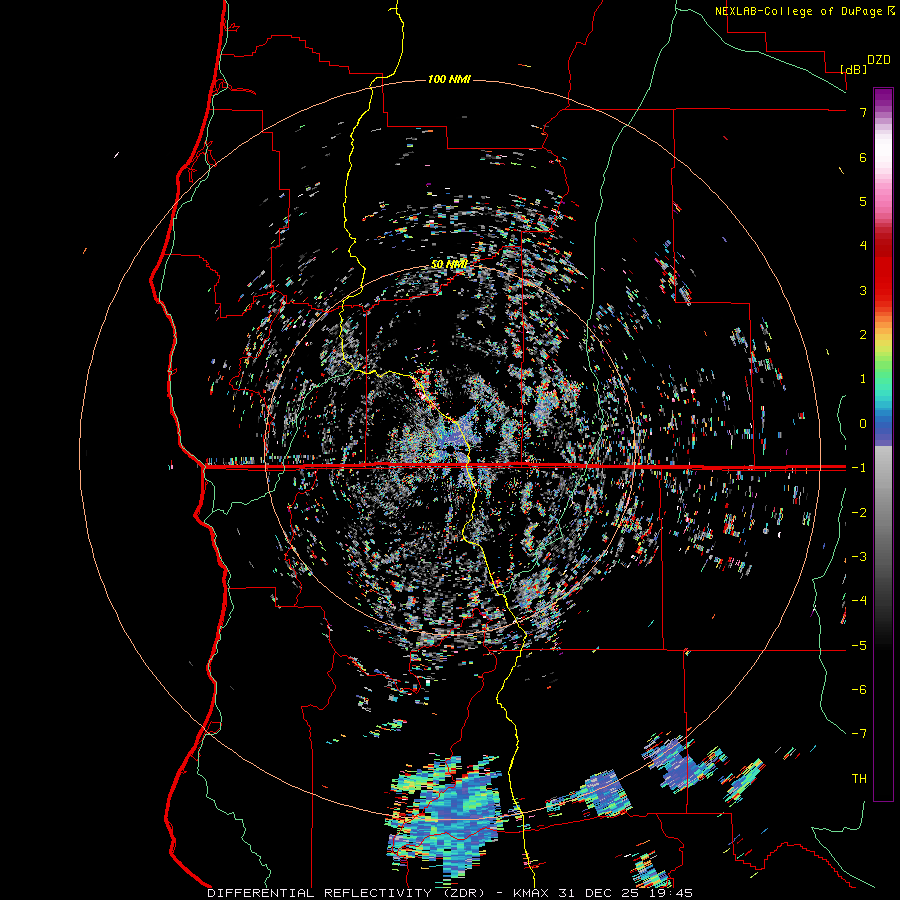900x900 pixels.
Task: Click the 5 tick label on color scale
Action: [863, 201]
